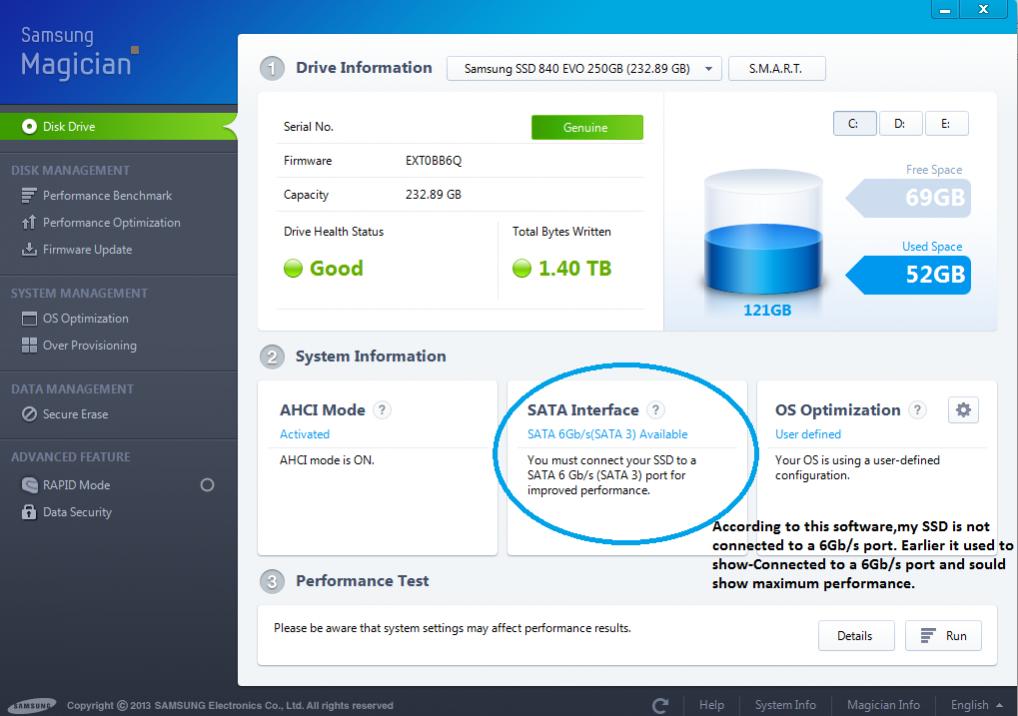Click the OS Optimization help question mark
The height and width of the screenshot is (716, 1018).
point(917,410)
